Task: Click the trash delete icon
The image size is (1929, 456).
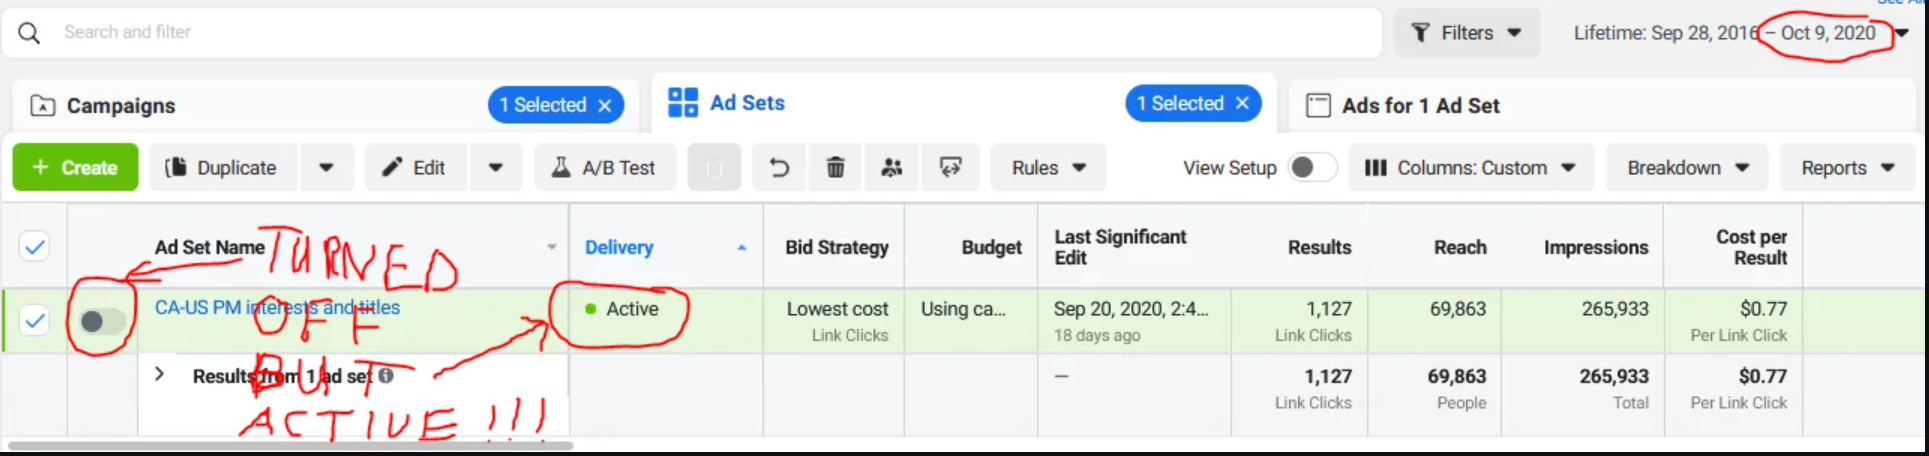Action: click(x=836, y=168)
